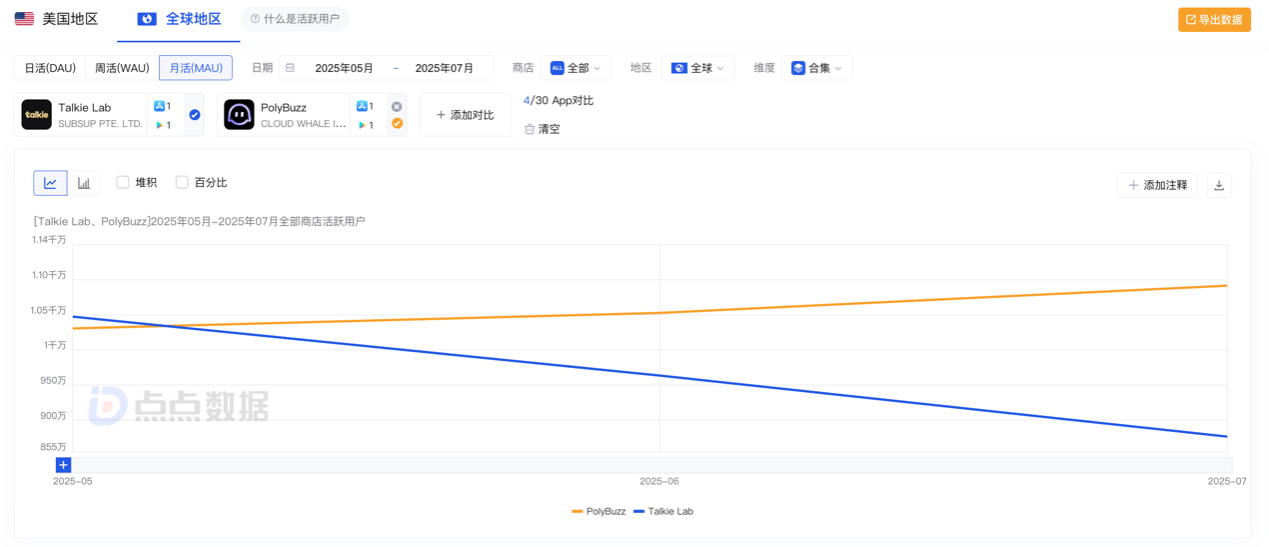
Task: Switch to bar chart view icon
Action: point(84,183)
